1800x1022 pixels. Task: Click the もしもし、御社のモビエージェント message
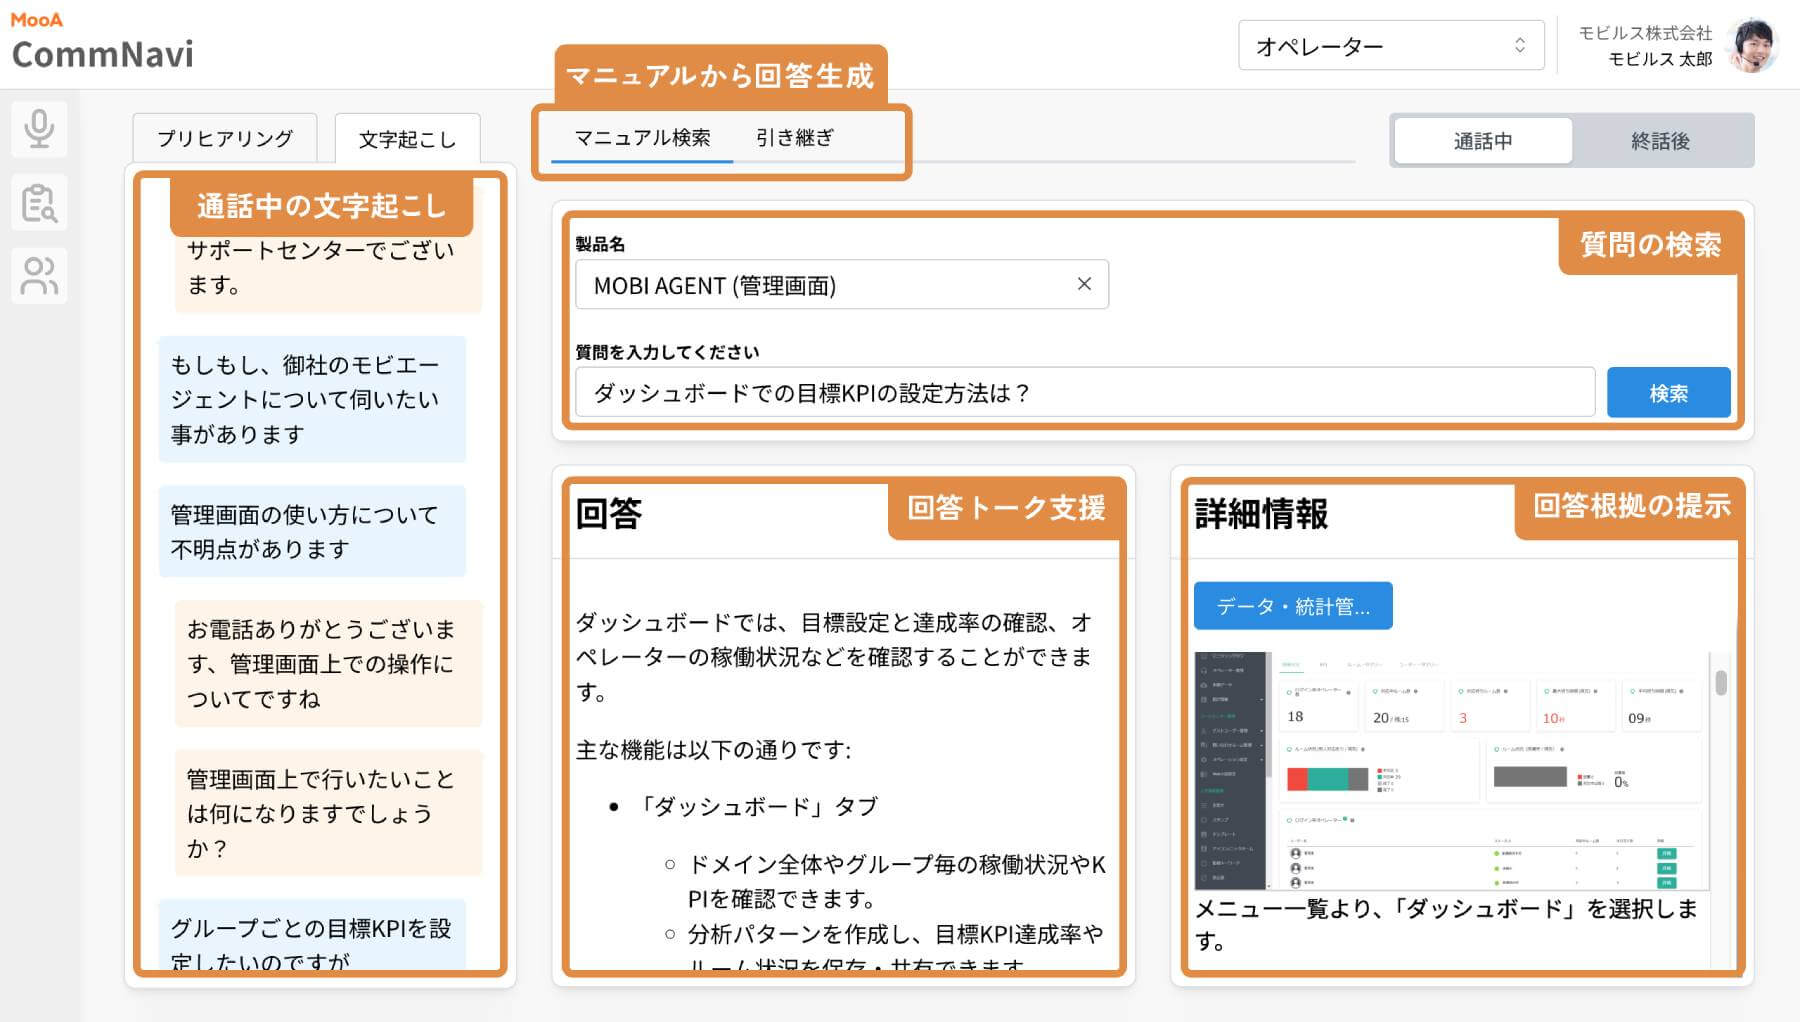312,400
